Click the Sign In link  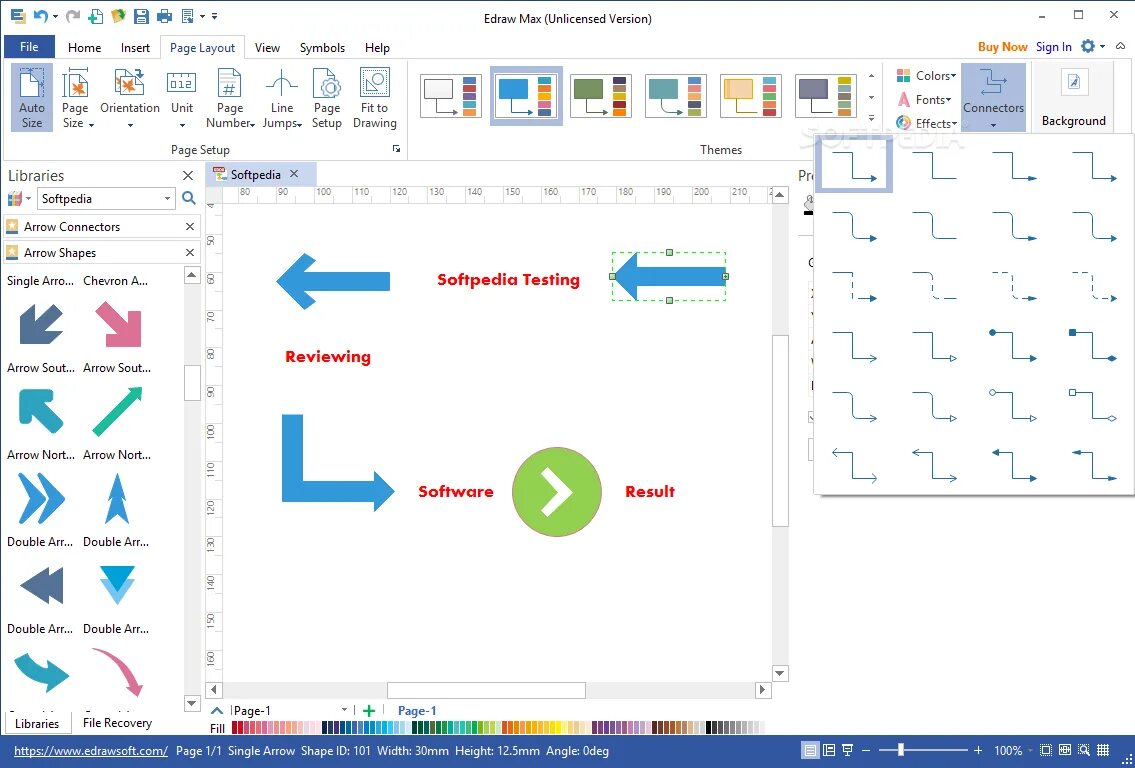click(1053, 46)
